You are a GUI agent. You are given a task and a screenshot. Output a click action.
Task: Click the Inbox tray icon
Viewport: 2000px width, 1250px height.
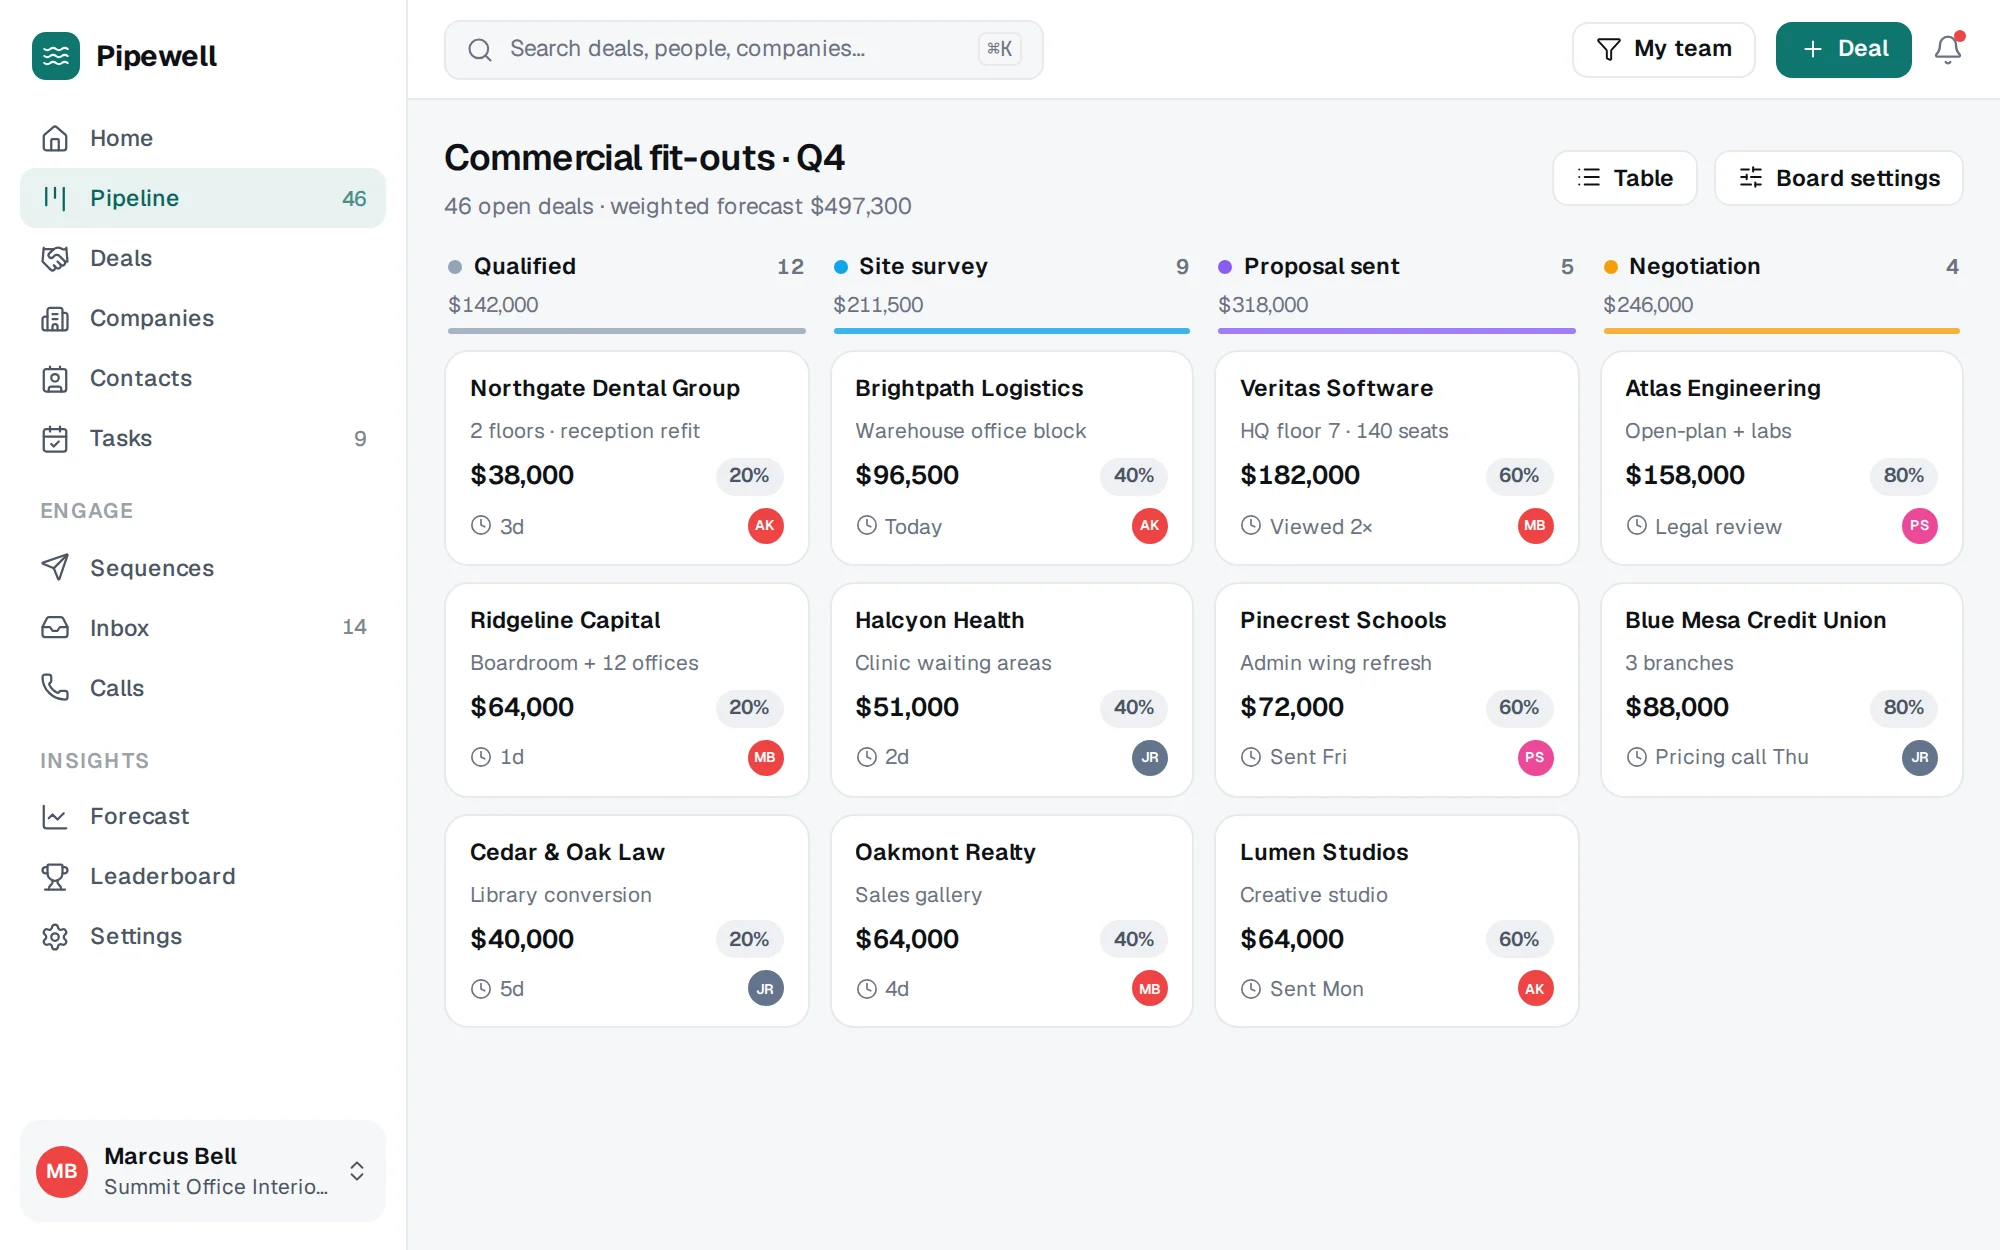point(55,628)
